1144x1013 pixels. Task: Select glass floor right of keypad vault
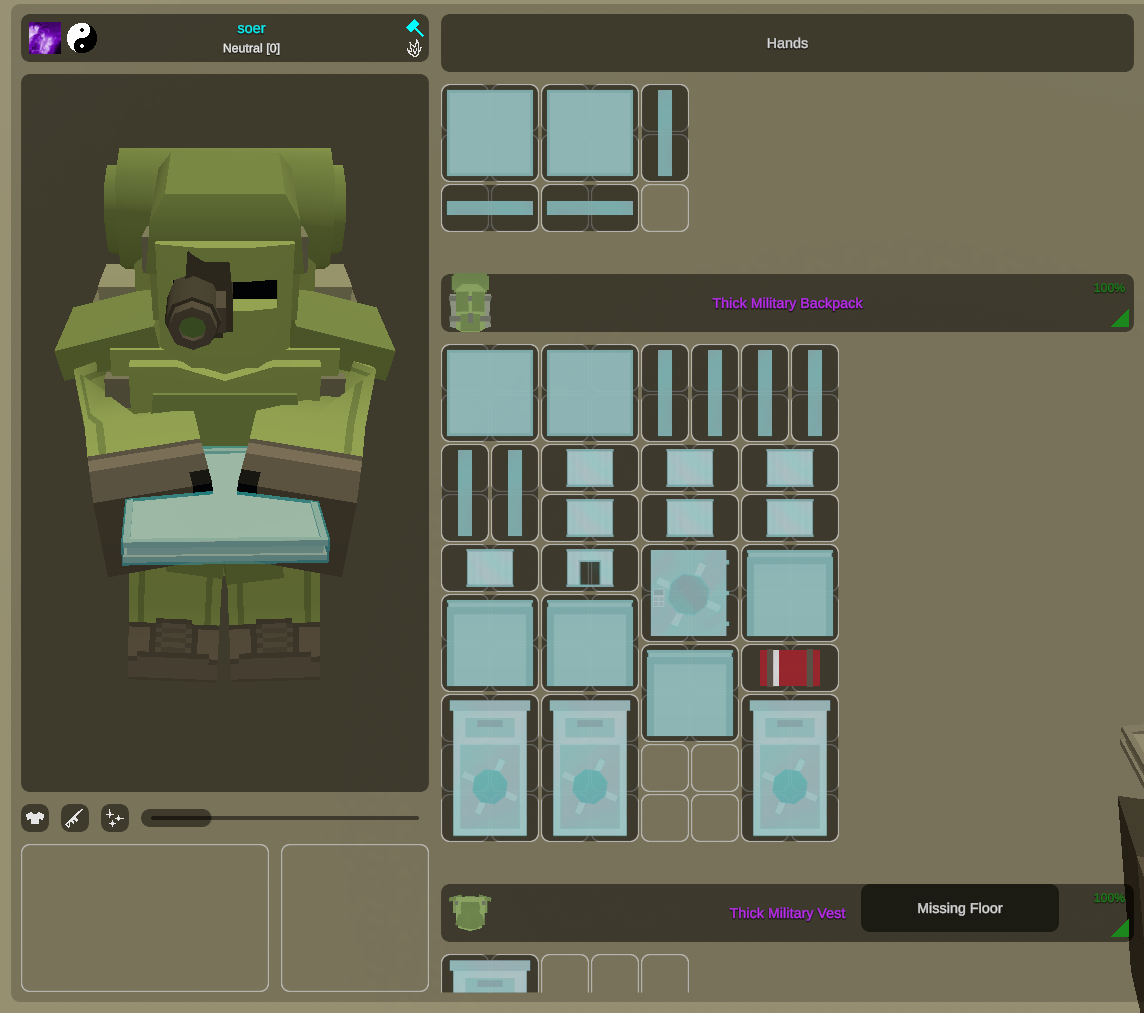coord(789,593)
